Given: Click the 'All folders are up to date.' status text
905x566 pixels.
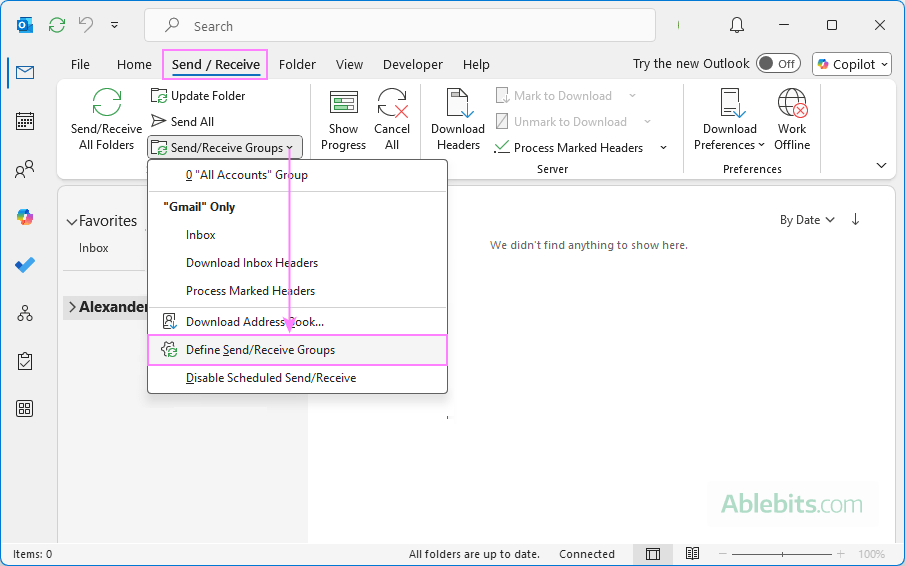Looking at the screenshot, I should (x=474, y=554).
